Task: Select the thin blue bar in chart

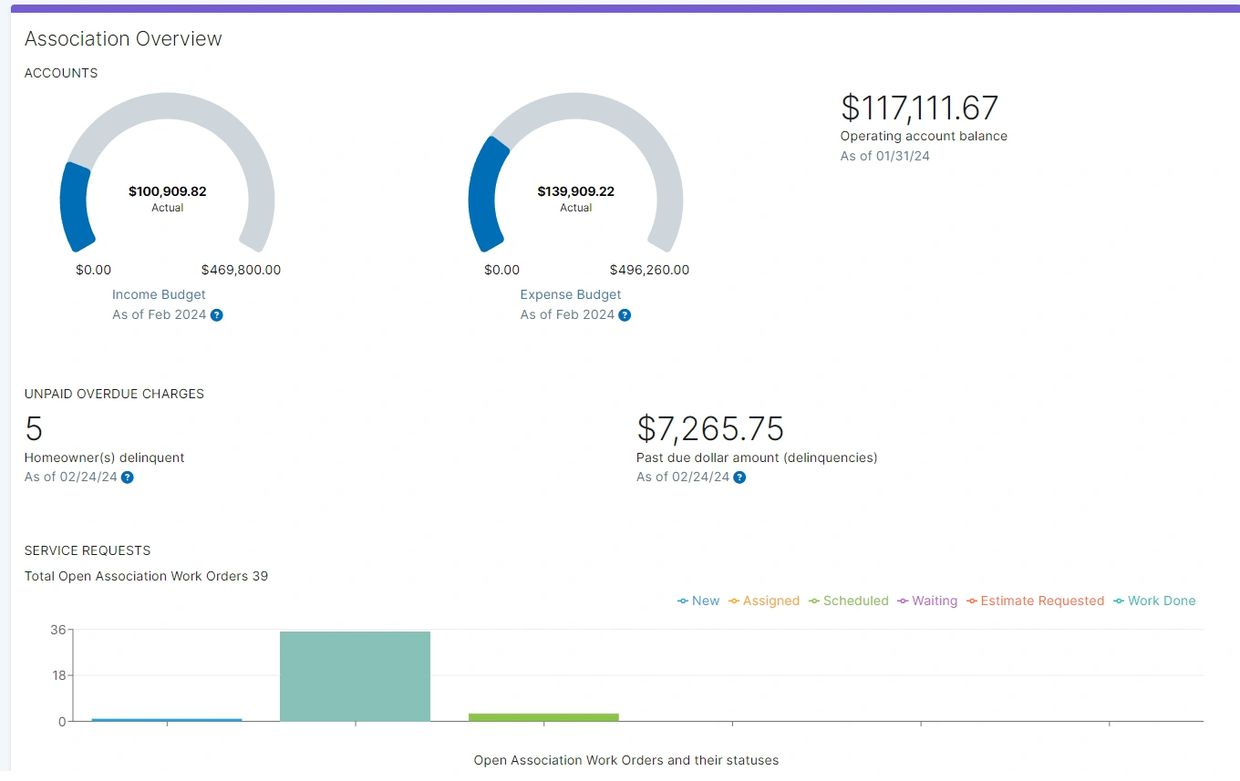Action: tap(166, 719)
